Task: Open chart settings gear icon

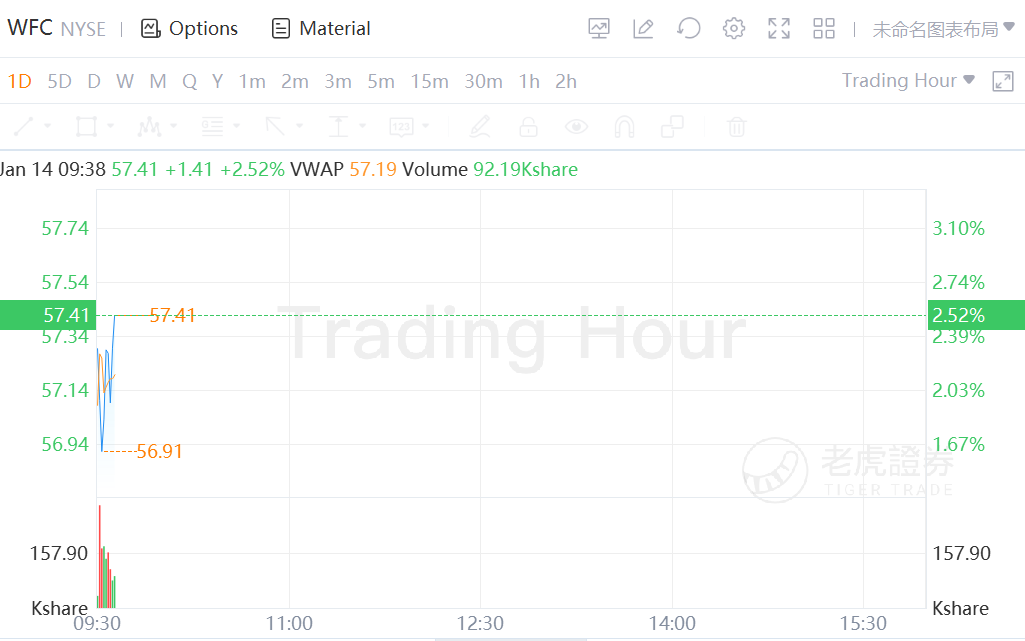Action: [734, 29]
